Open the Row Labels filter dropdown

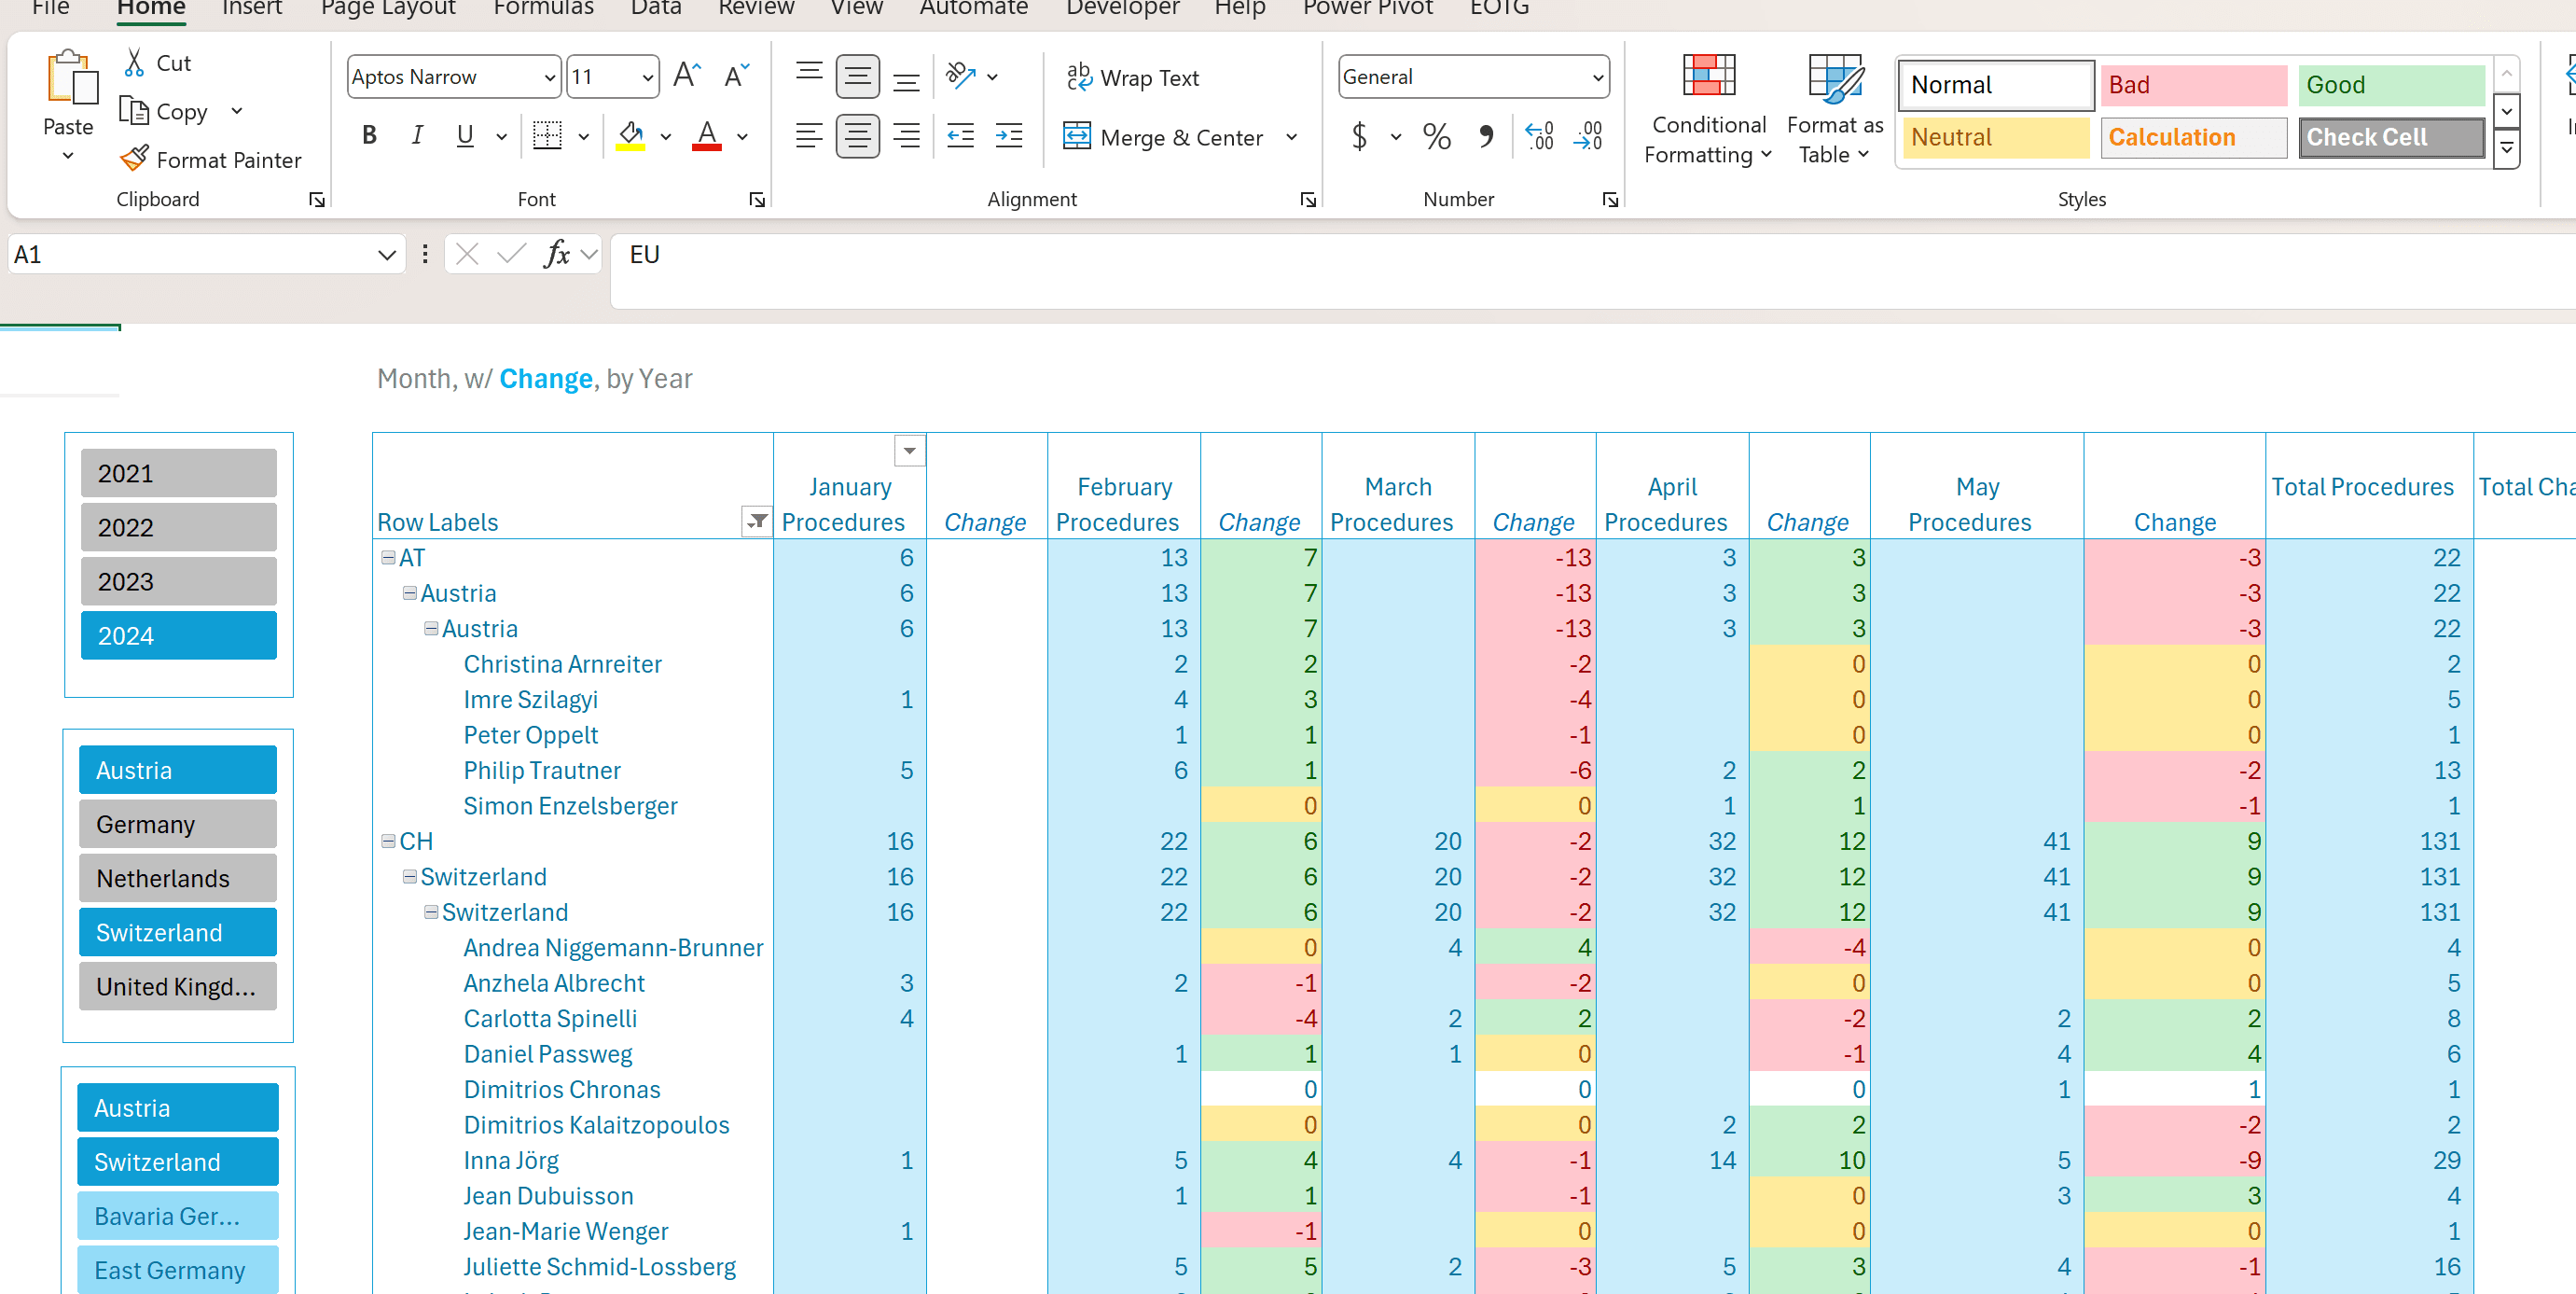[757, 521]
